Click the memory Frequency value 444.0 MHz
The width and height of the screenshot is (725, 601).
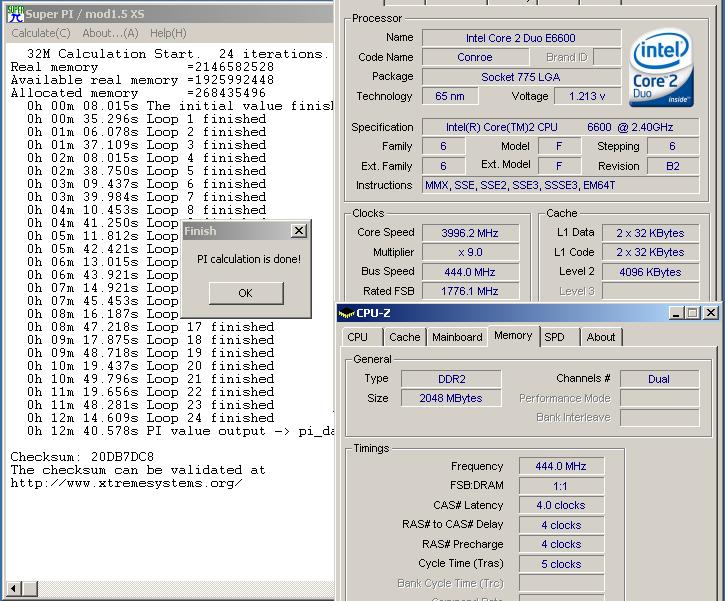[561, 466]
